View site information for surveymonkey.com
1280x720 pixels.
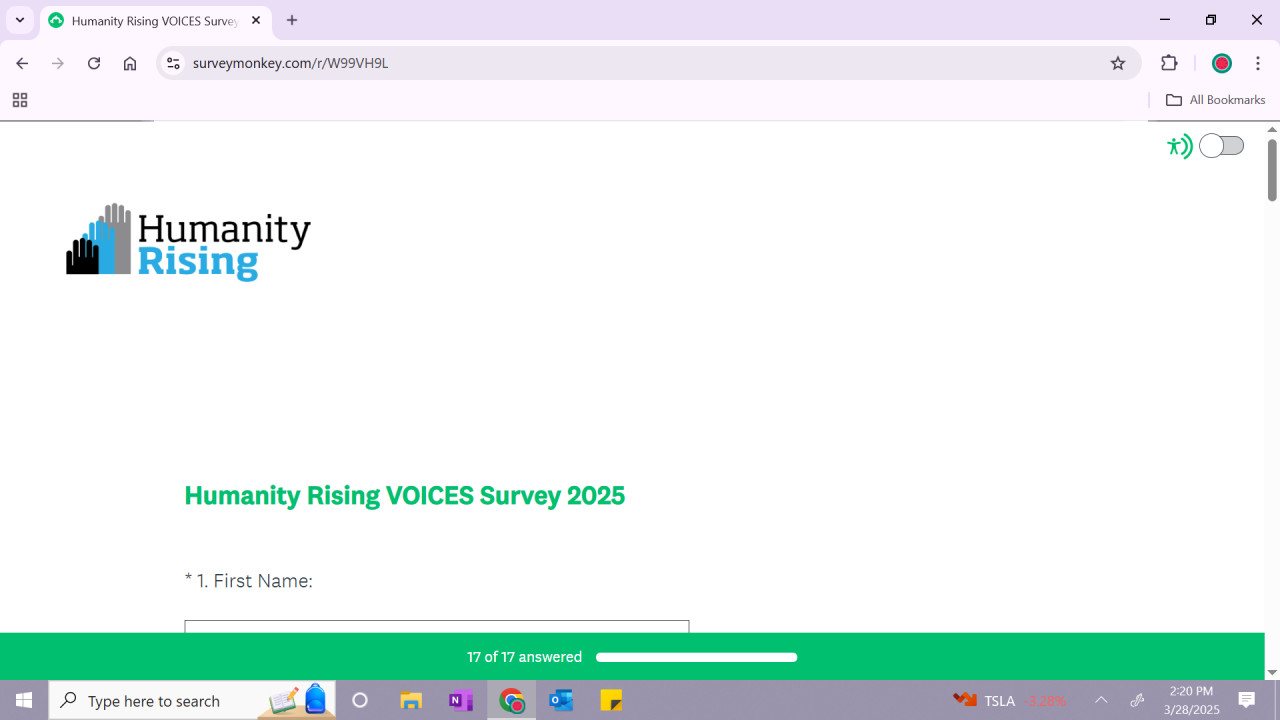point(173,63)
